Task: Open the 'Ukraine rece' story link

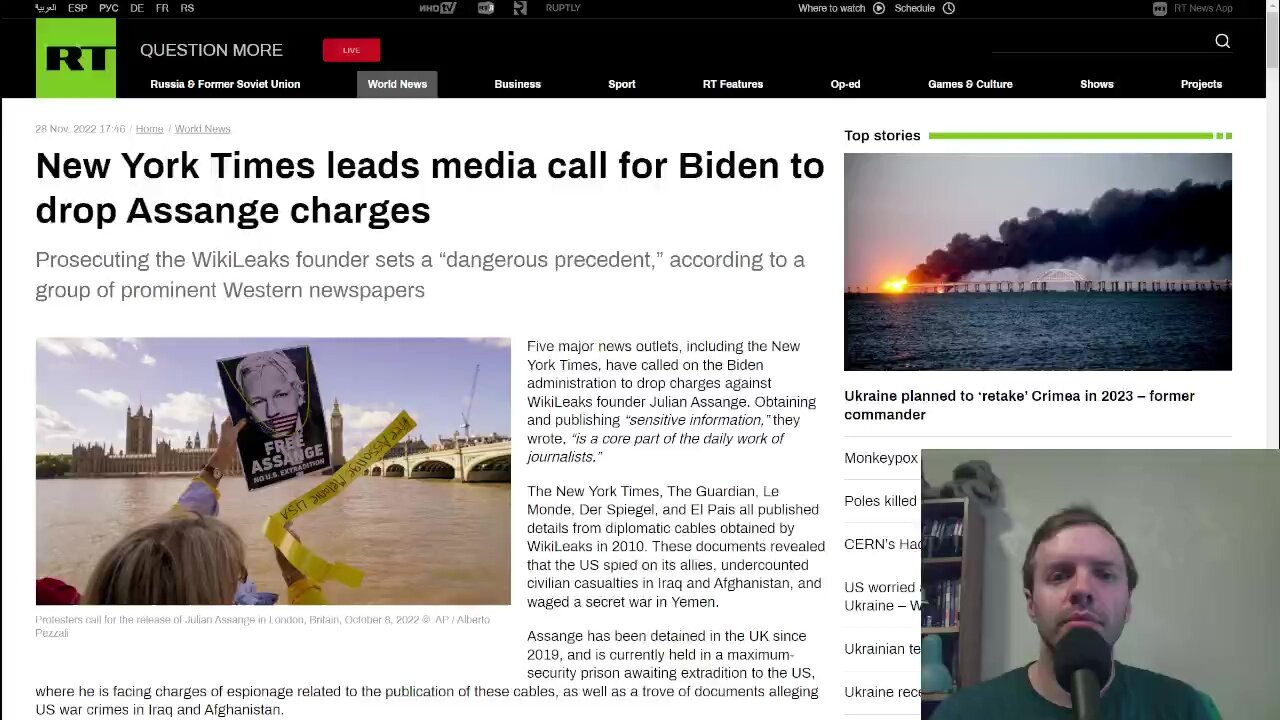Action: click(882, 692)
